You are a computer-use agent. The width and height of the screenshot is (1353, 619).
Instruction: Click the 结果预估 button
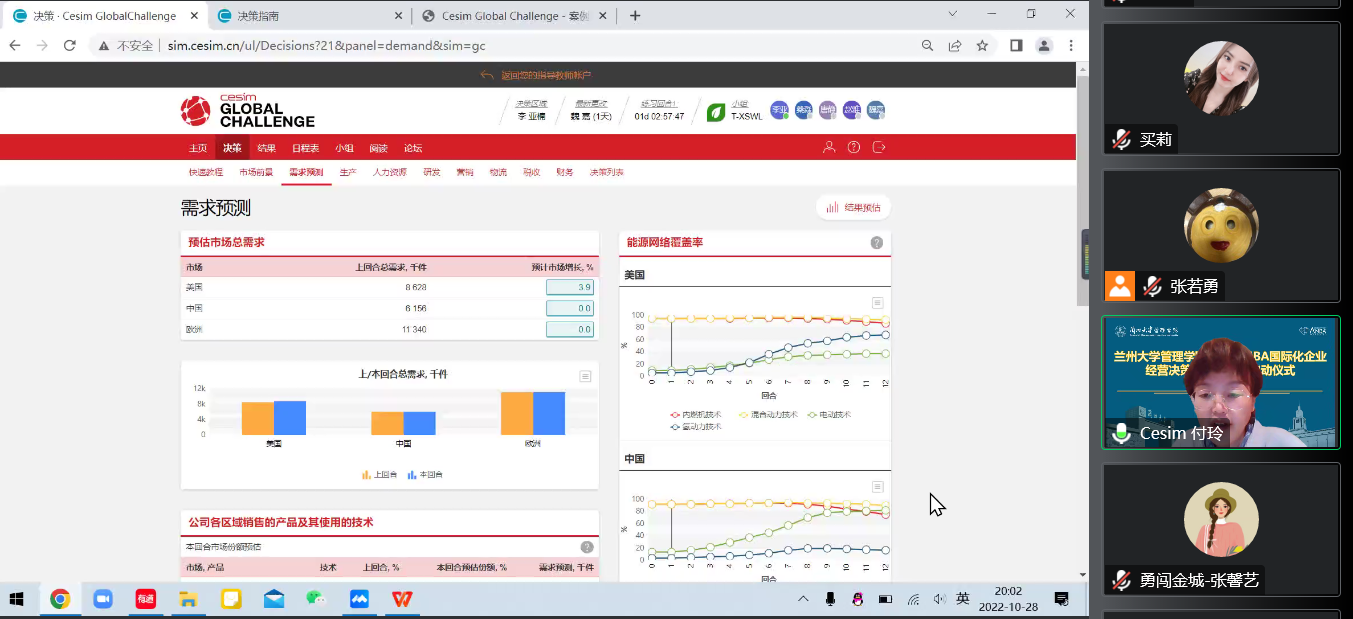853,207
